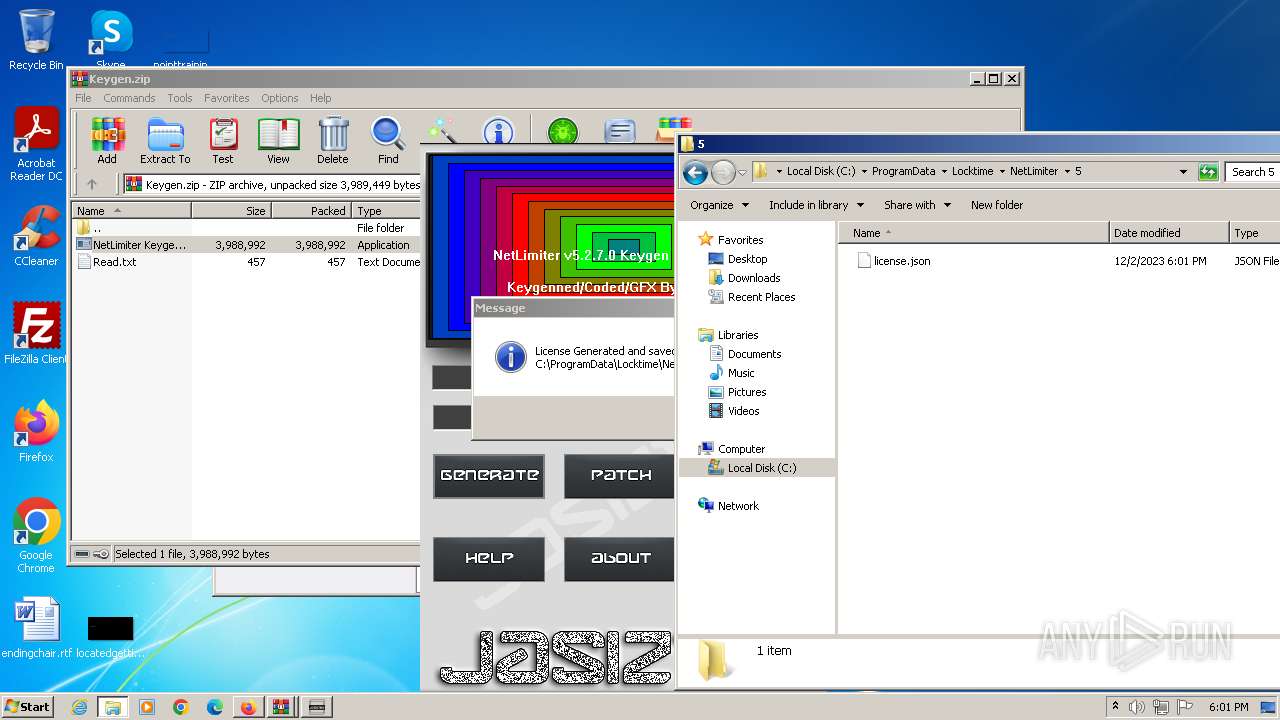The height and width of the screenshot is (720, 1280).
Task: Click the Add button in WinRAR toolbar
Action: pyautogui.click(x=107, y=140)
